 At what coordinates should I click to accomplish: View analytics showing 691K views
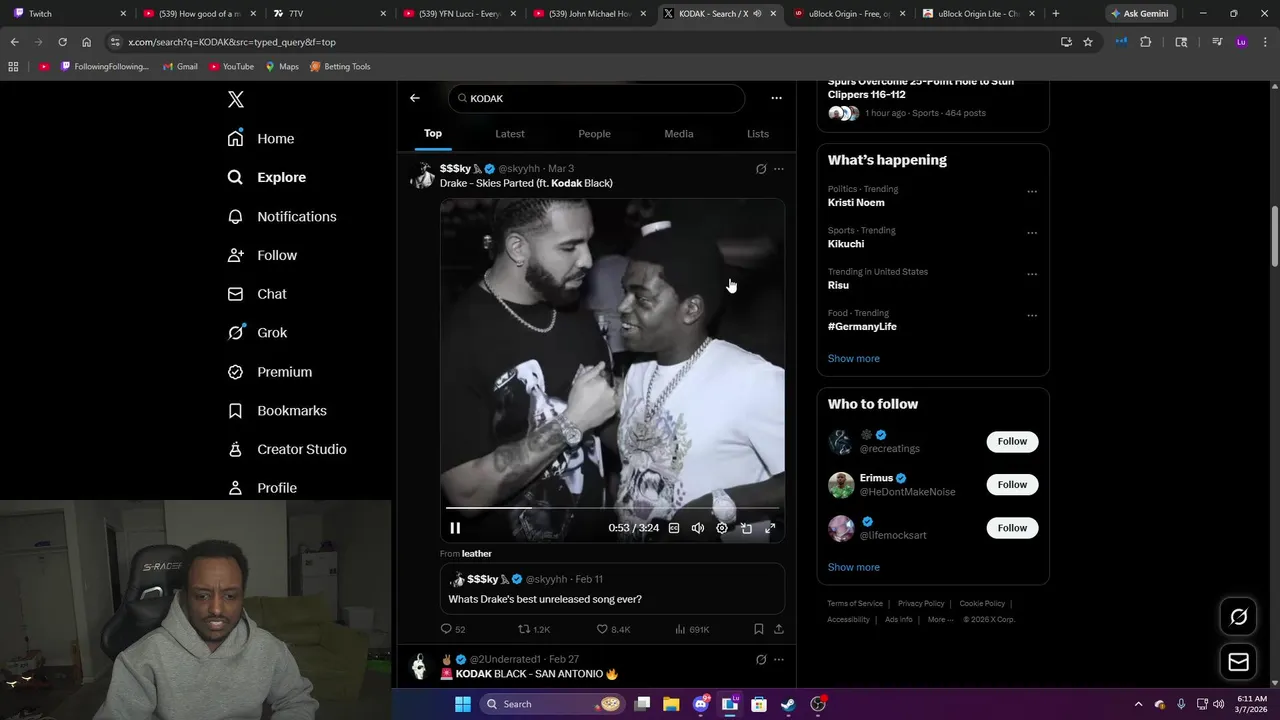tap(692, 629)
